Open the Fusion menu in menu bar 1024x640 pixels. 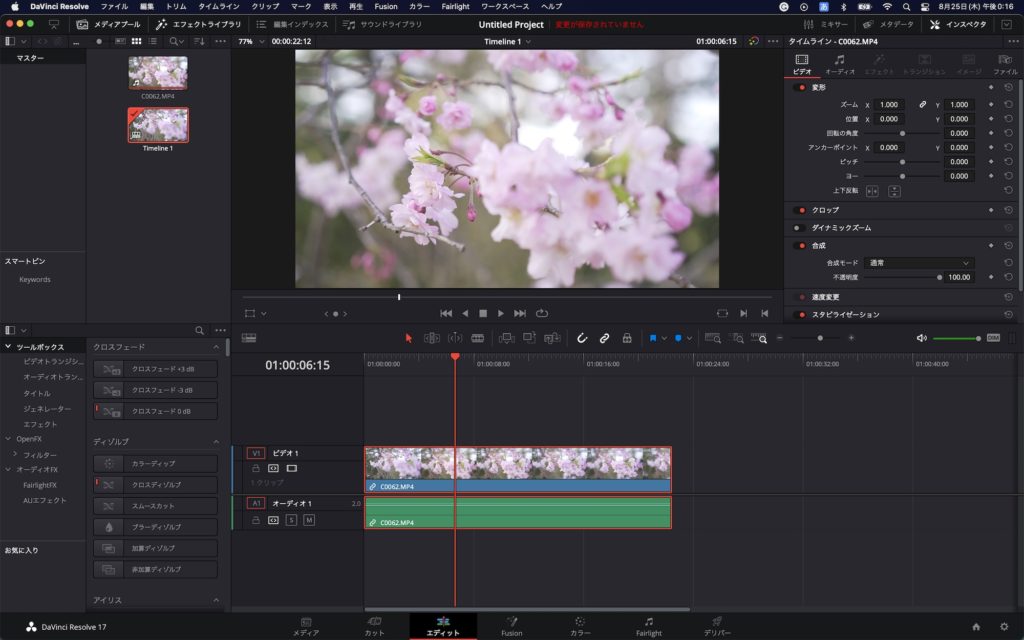click(x=386, y=6)
